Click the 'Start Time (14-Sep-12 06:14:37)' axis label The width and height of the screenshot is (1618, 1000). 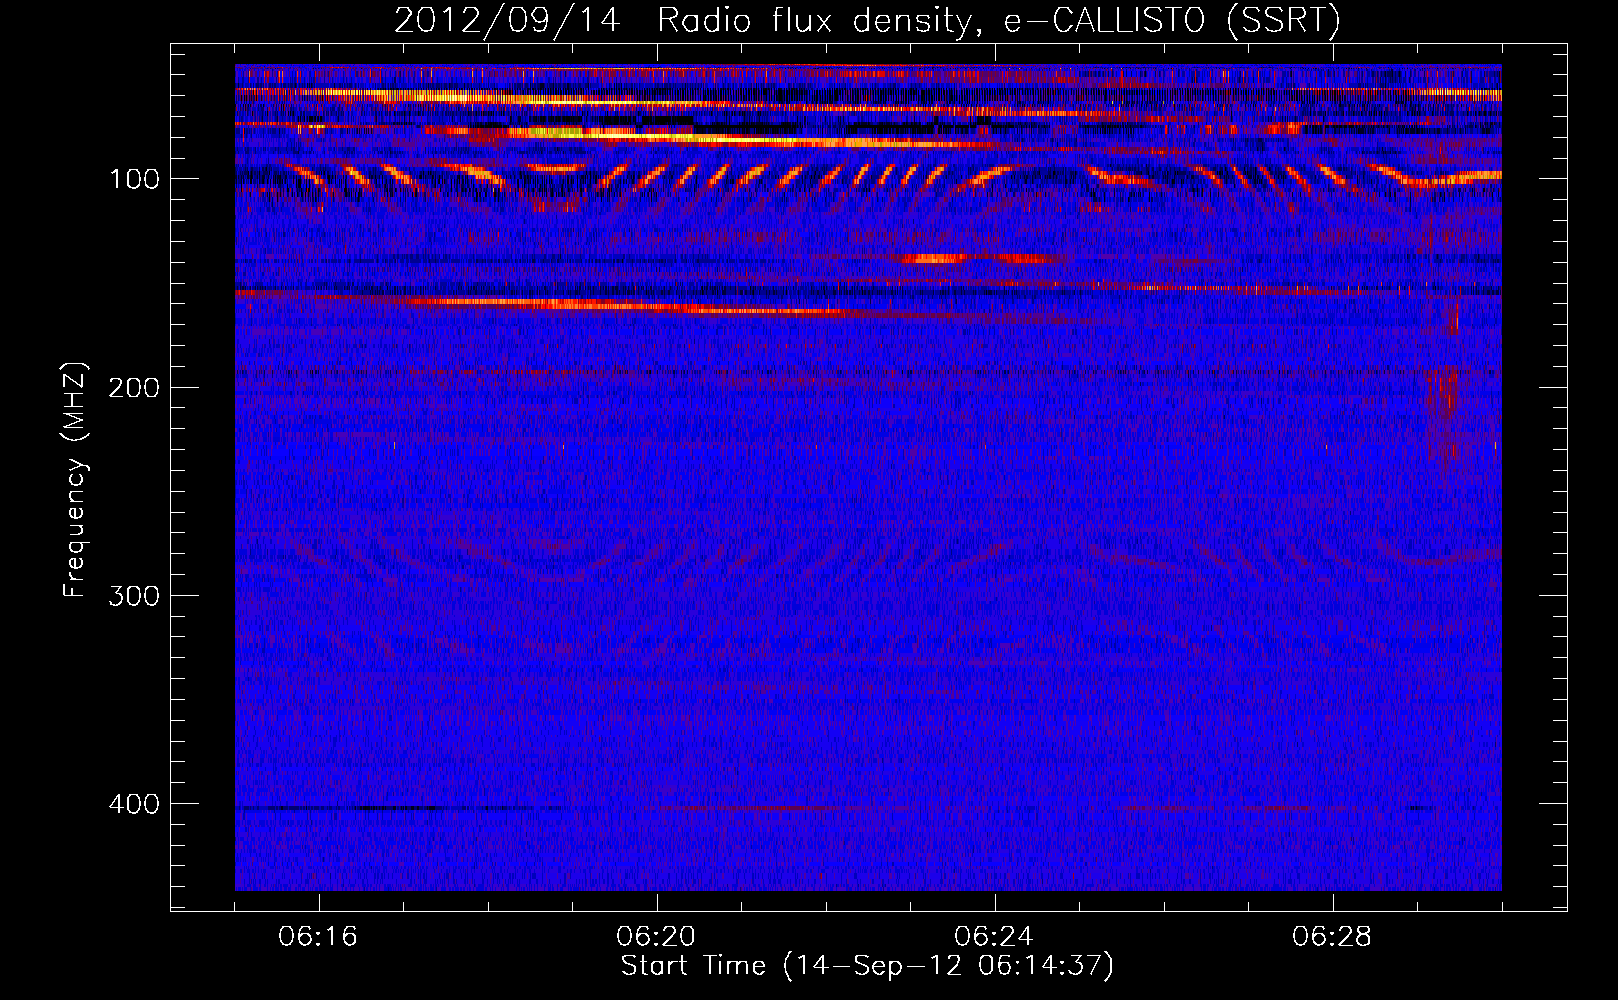[x=867, y=966]
